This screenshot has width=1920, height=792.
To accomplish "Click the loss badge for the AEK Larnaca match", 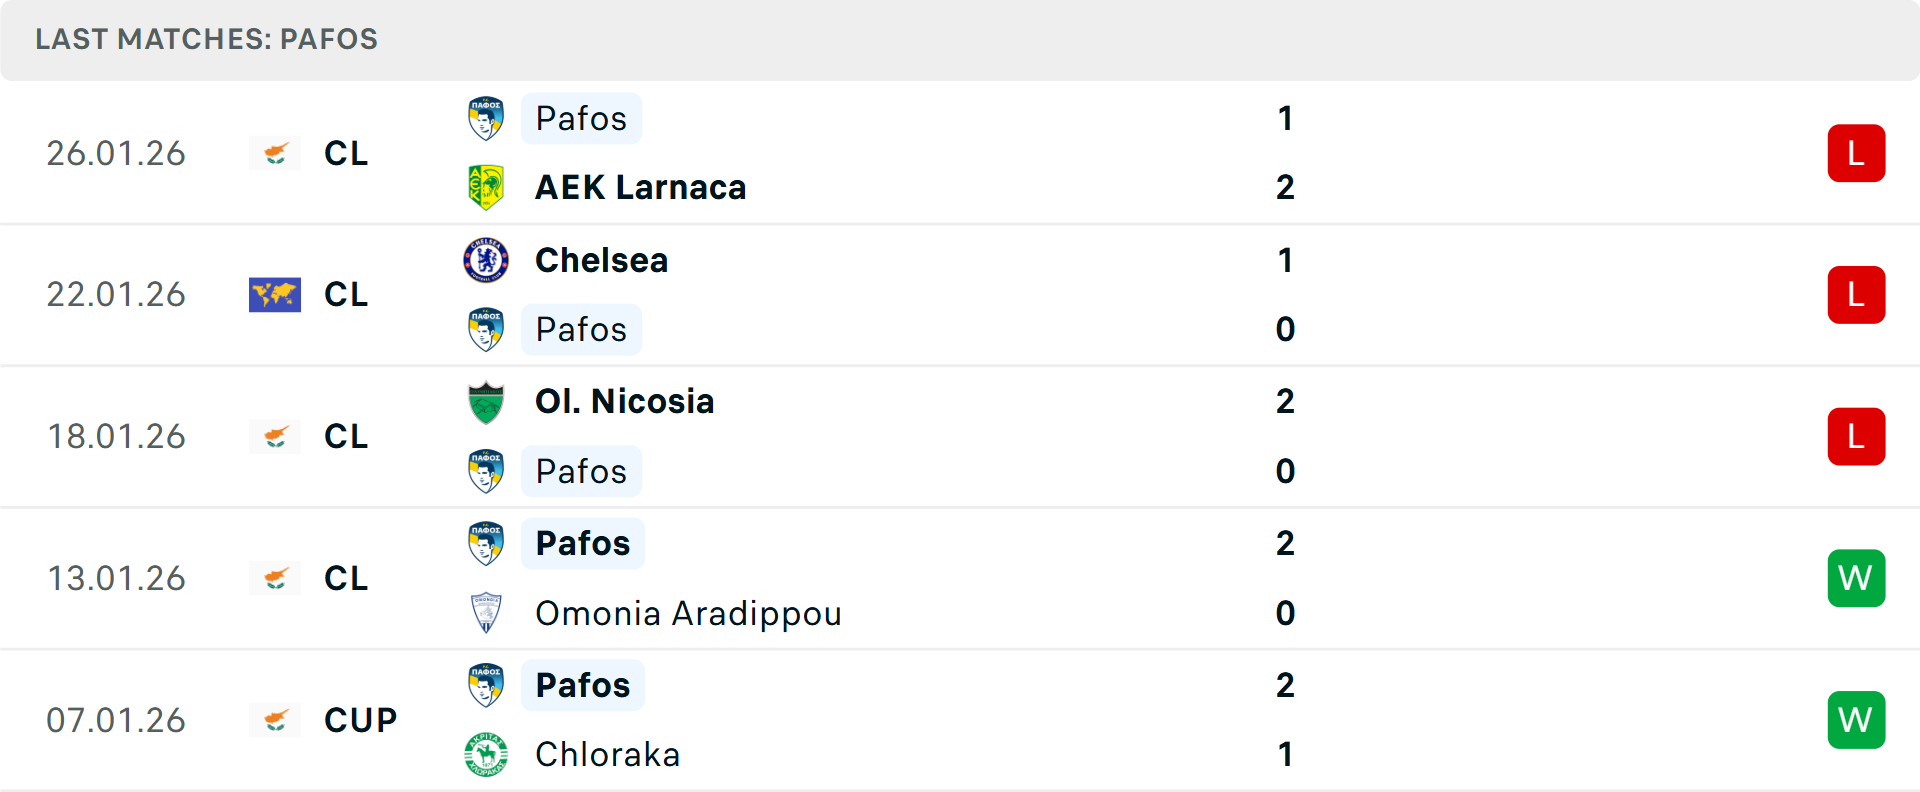I will click(x=1856, y=153).
